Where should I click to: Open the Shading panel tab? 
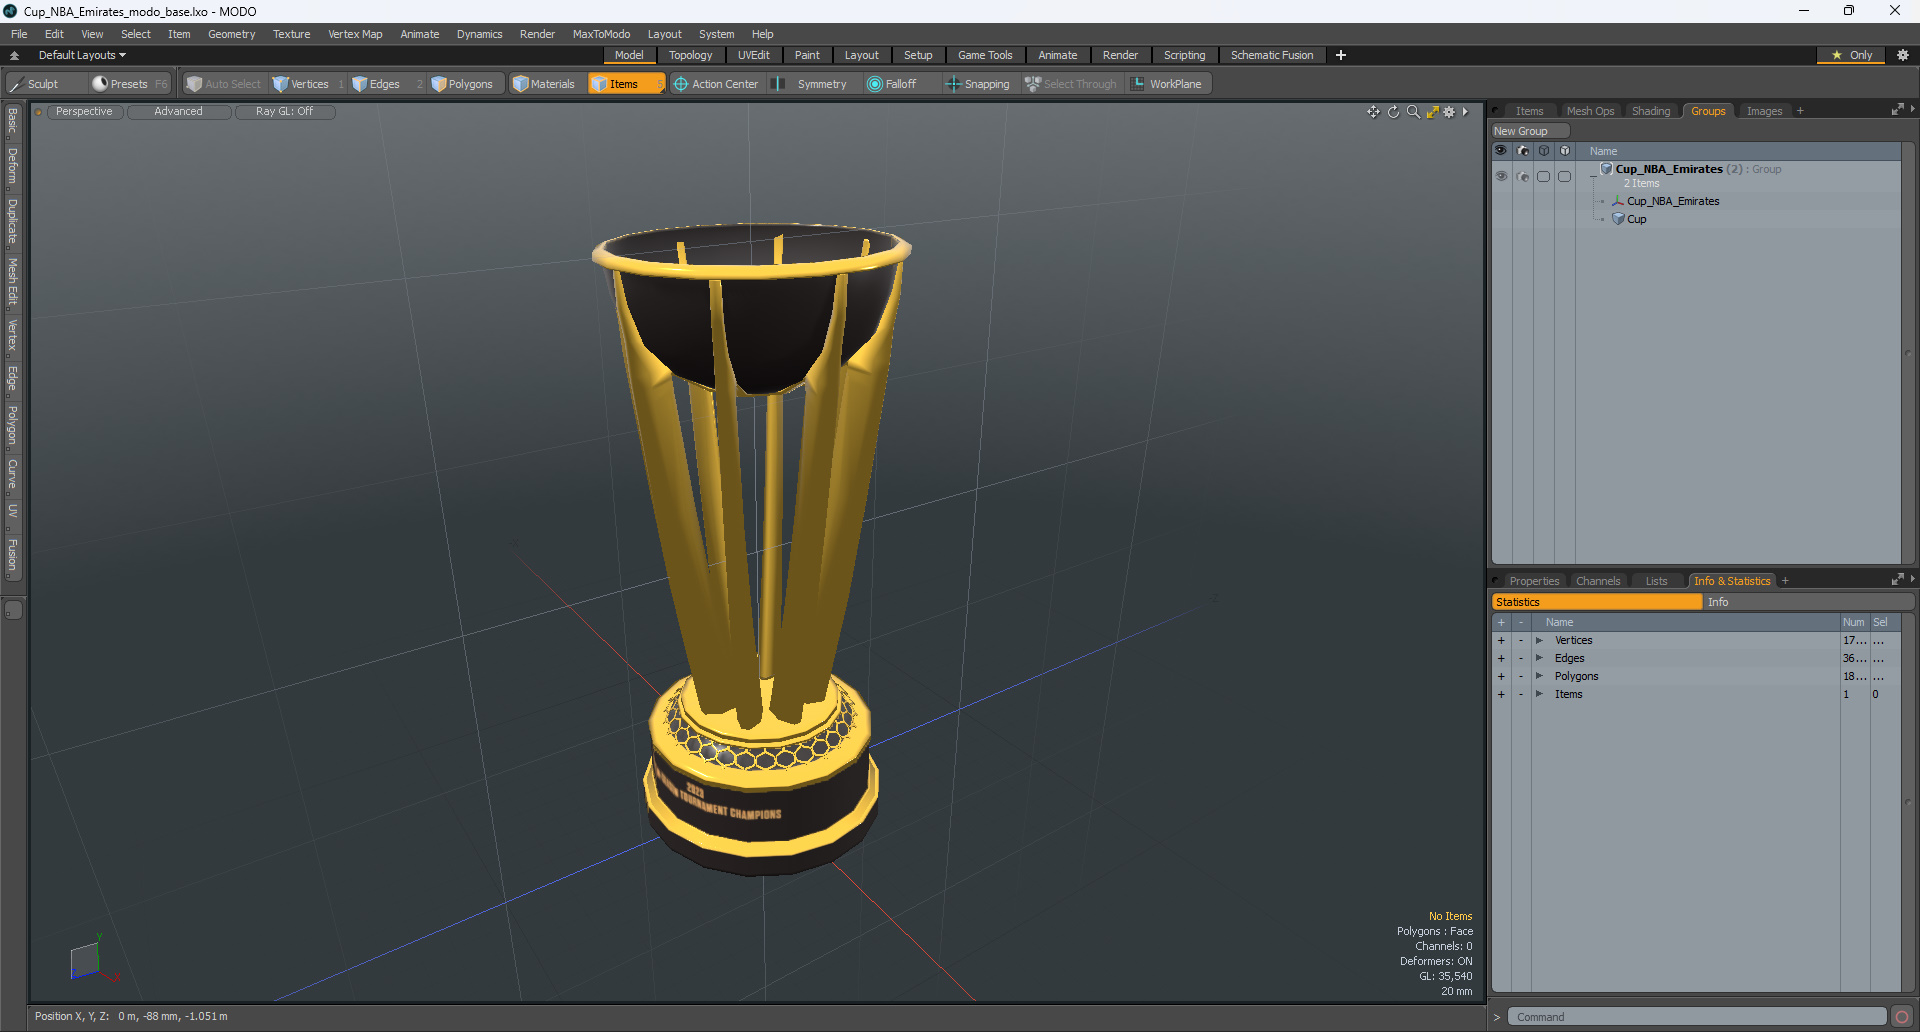click(x=1651, y=111)
